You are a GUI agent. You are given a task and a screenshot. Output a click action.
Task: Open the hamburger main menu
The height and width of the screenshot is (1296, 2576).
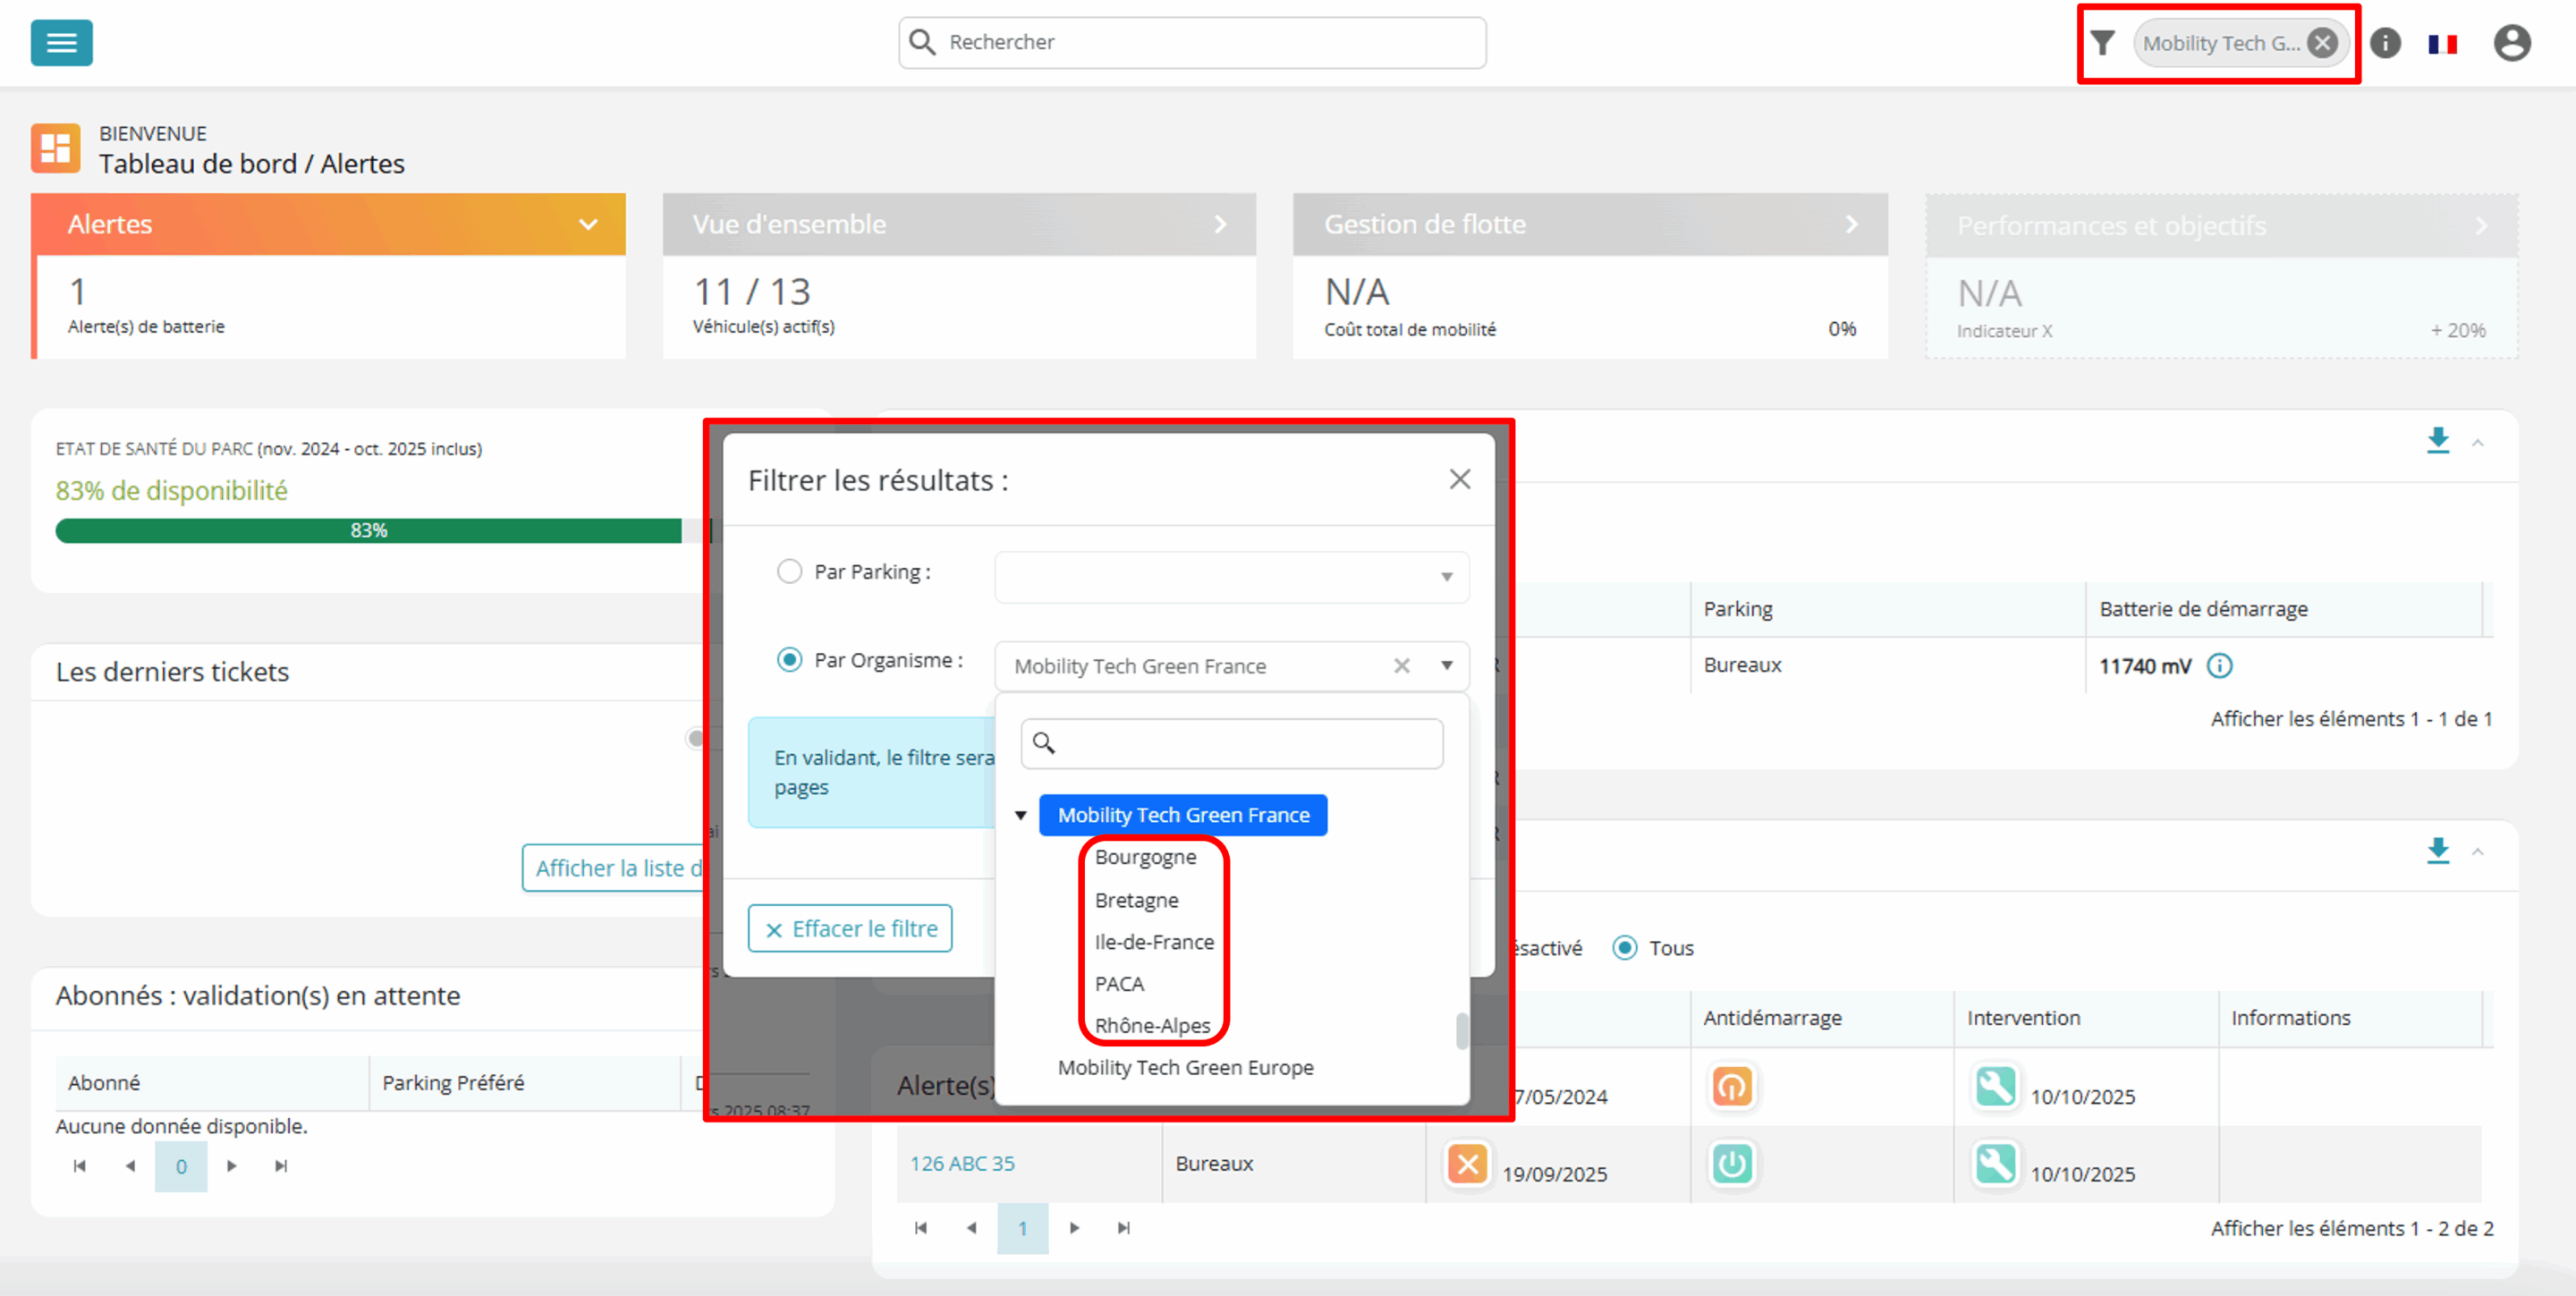pyautogui.click(x=61, y=42)
